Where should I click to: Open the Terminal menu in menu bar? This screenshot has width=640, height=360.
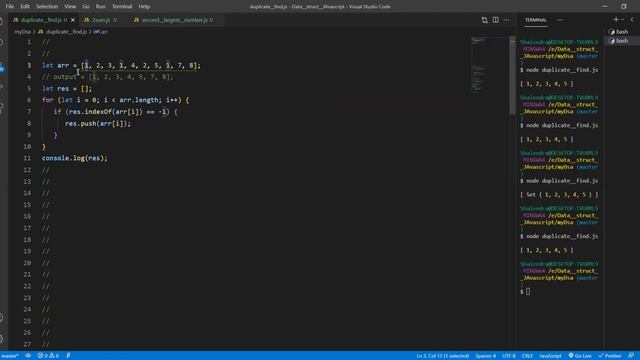(122, 7)
